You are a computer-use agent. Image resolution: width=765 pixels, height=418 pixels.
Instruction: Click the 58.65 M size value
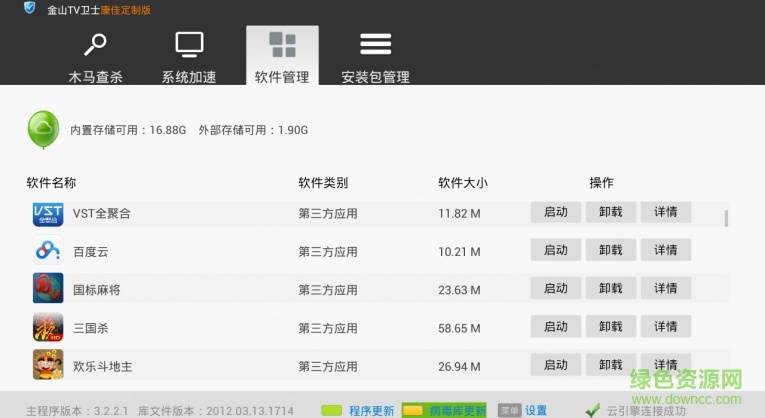(459, 328)
